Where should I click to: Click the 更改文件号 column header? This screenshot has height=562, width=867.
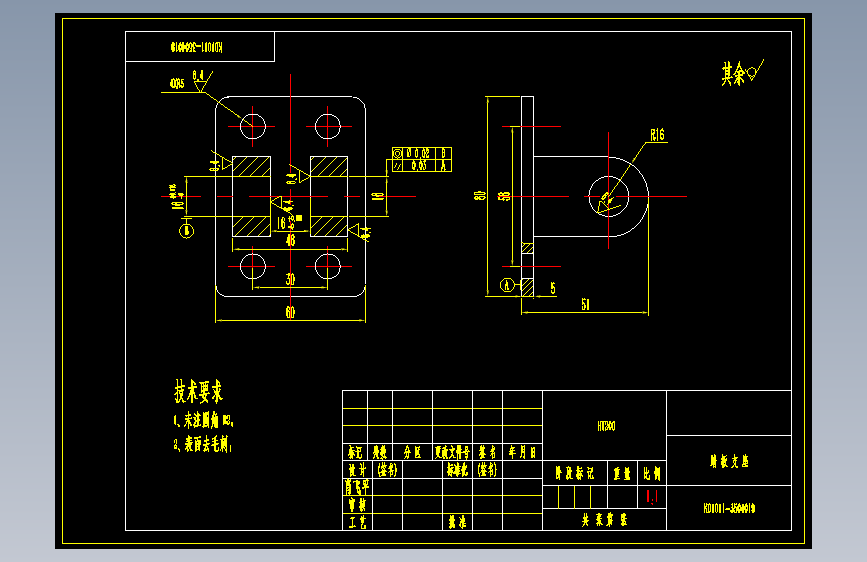click(x=452, y=452)
